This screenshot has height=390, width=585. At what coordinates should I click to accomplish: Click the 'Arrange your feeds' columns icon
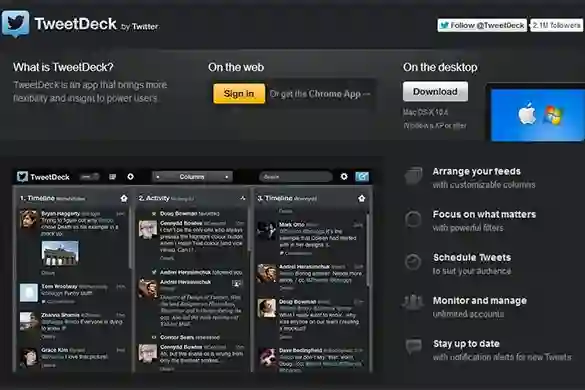coord(413,176)
